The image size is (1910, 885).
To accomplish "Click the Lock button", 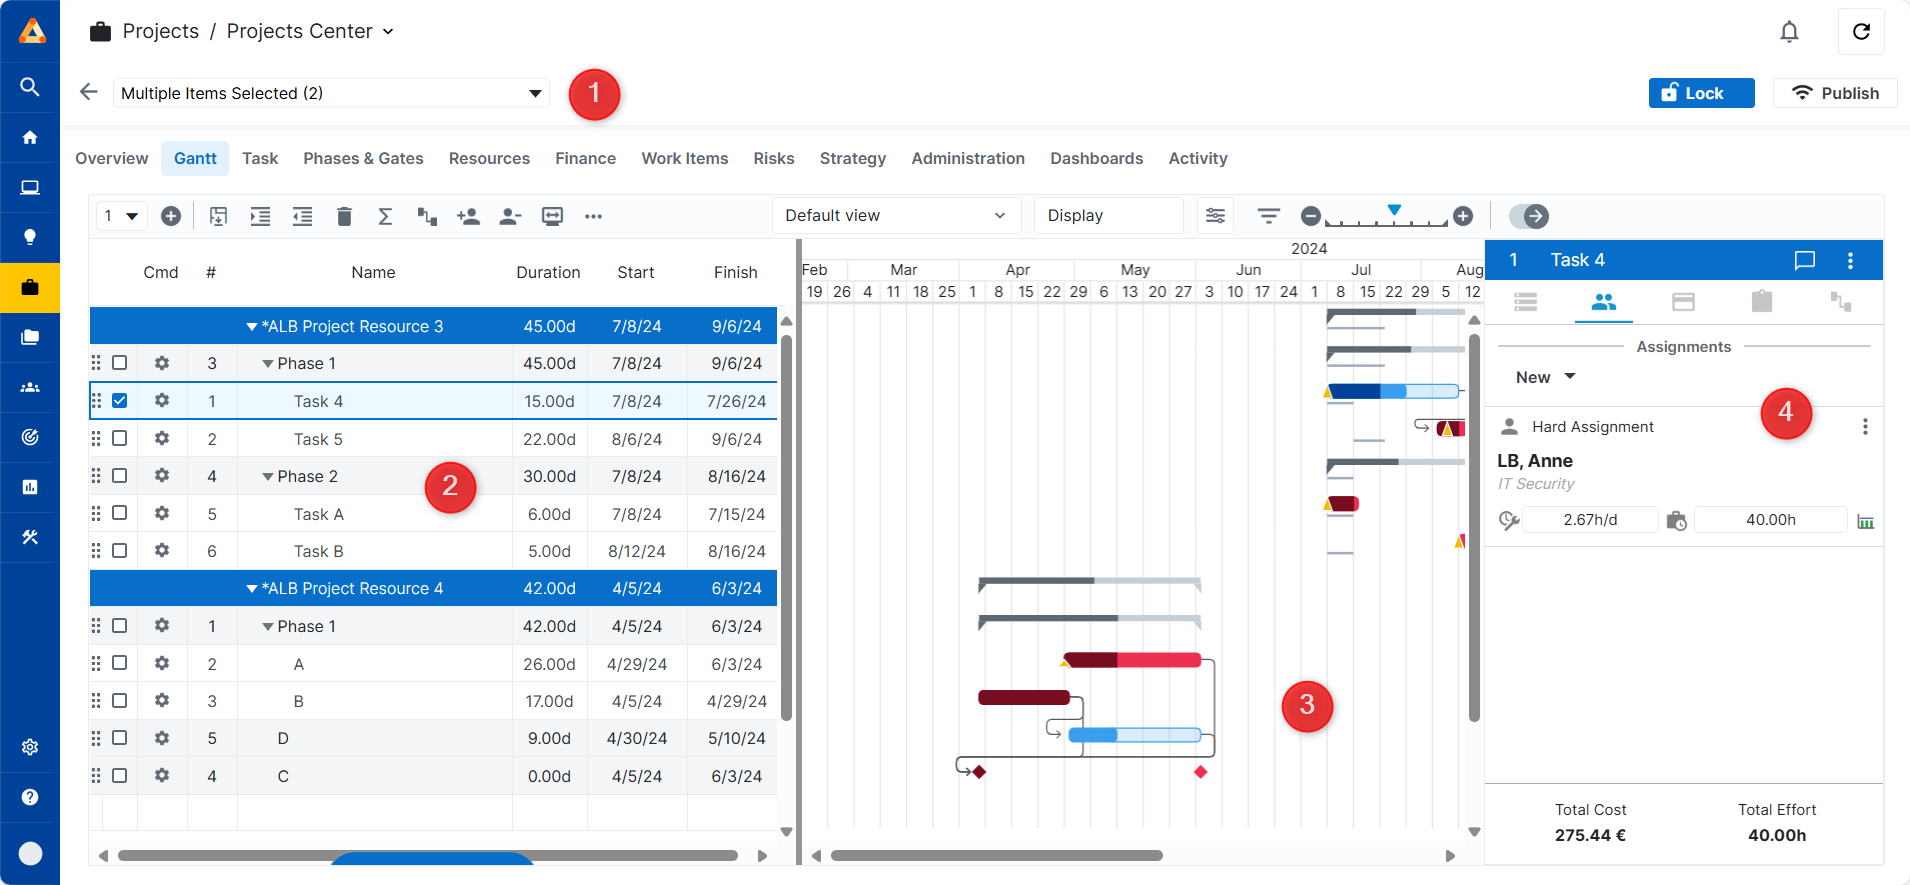I will (1701, 93).
